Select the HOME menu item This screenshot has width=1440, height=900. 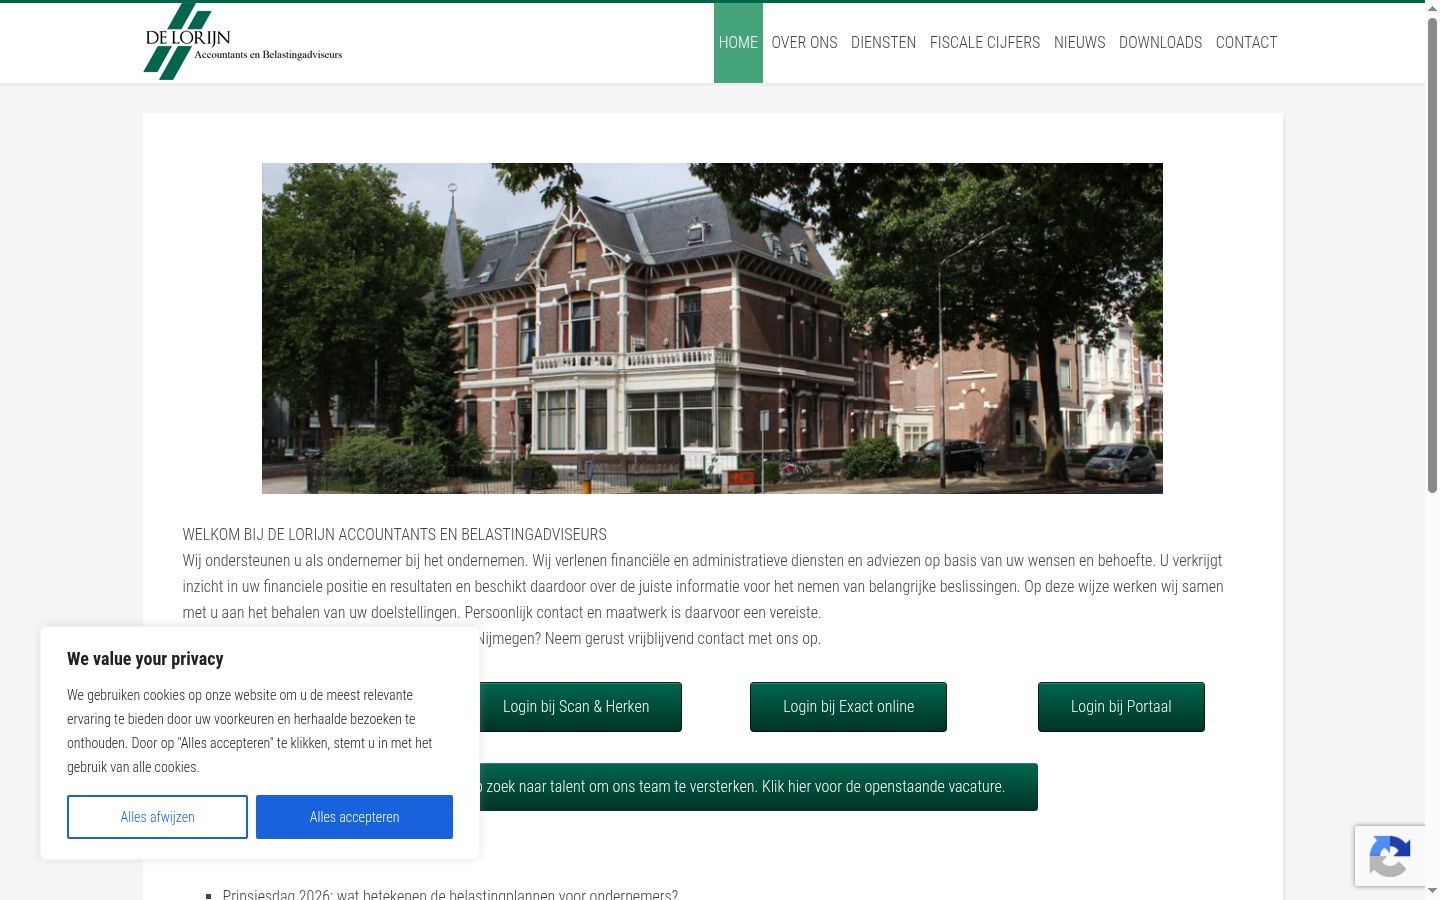click(738, 42)
